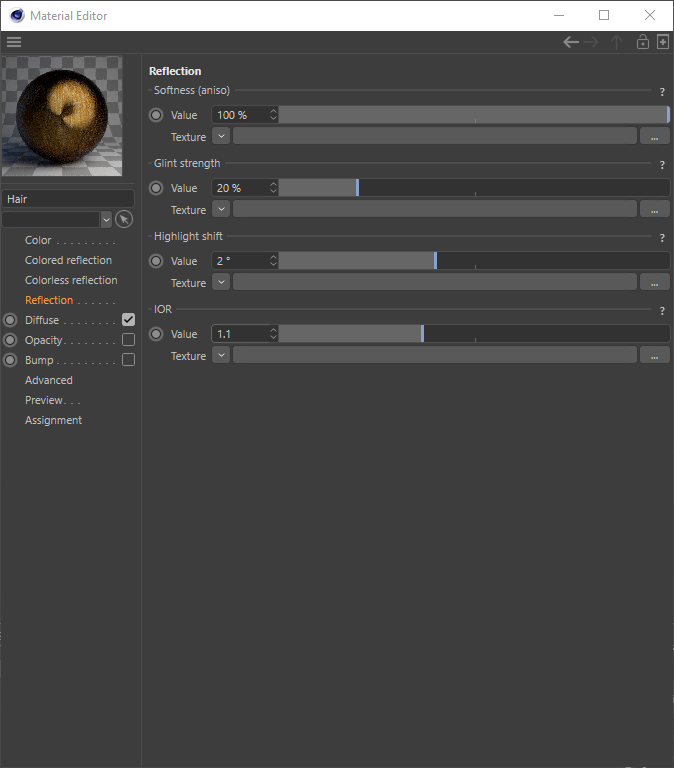The height and width of the screenshot is (768, 674).
Task: Click IOR Texture browse ... button
Action: click(654, 355)
